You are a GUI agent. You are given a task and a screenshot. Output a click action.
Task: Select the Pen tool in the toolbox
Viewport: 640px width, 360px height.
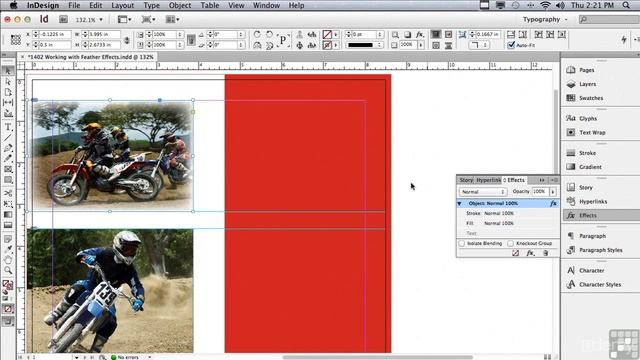(x=8, y=148)
